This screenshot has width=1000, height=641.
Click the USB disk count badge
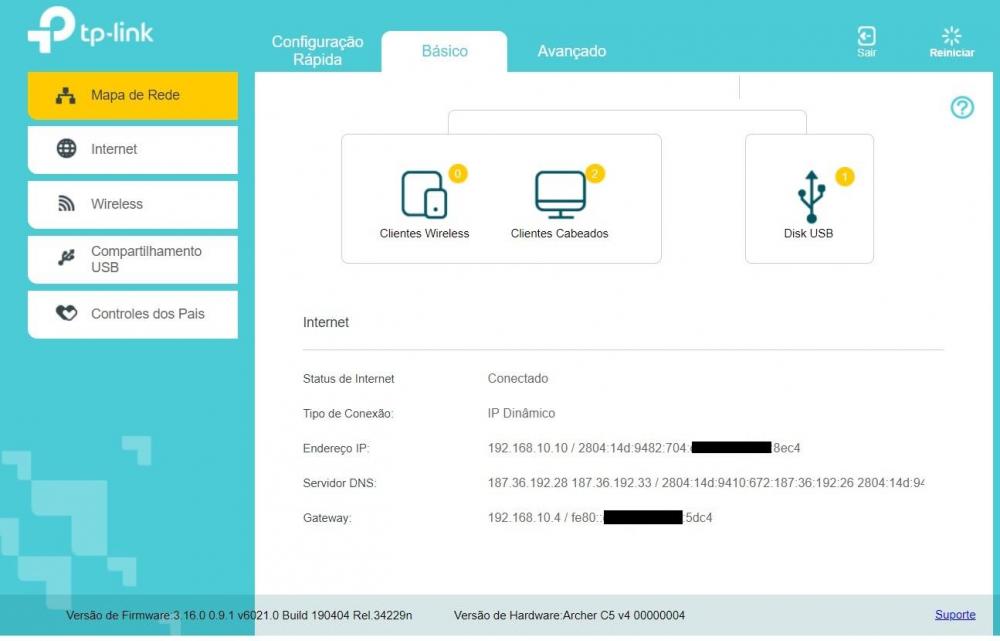[844, 177]
